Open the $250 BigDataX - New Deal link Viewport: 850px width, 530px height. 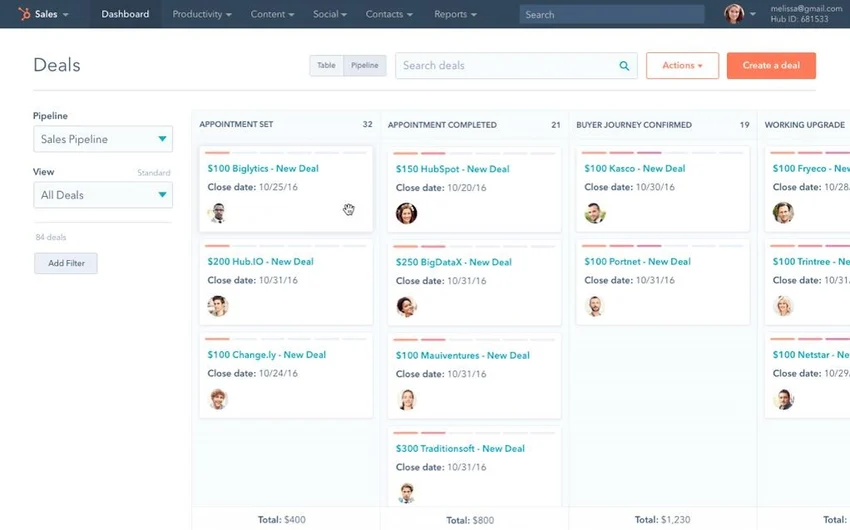pos(454,262)
